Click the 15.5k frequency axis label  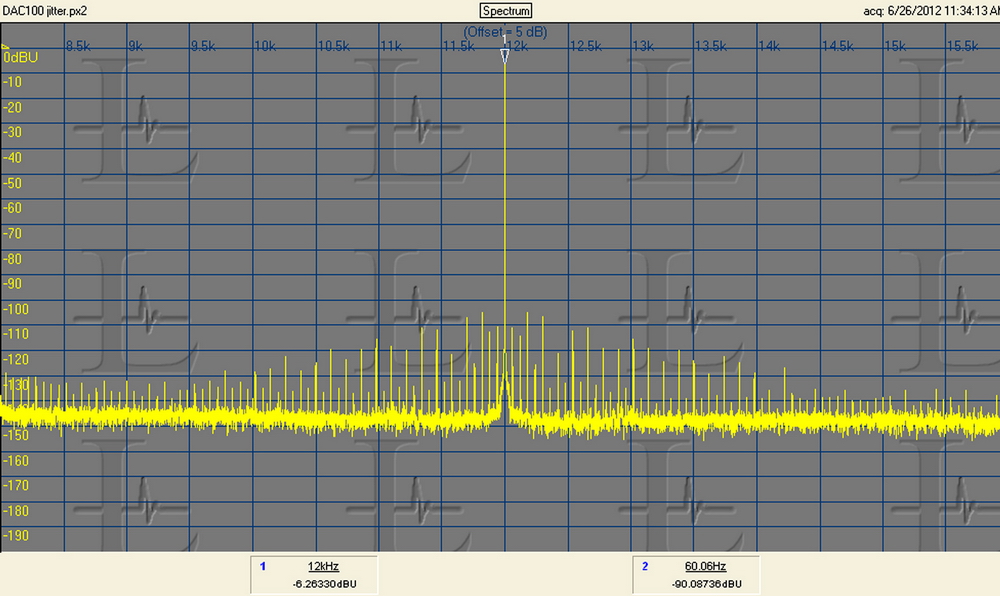point(962,46)
